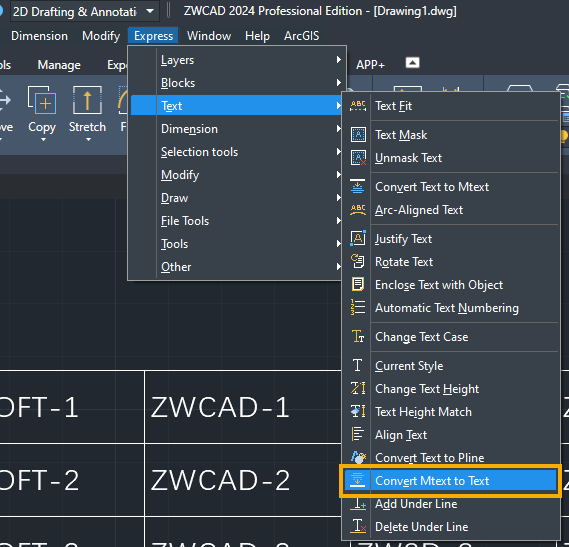This screenshot has width=569, height=547.
Task: Click the Enclose Text with Object icon
Action: [358, 285]
